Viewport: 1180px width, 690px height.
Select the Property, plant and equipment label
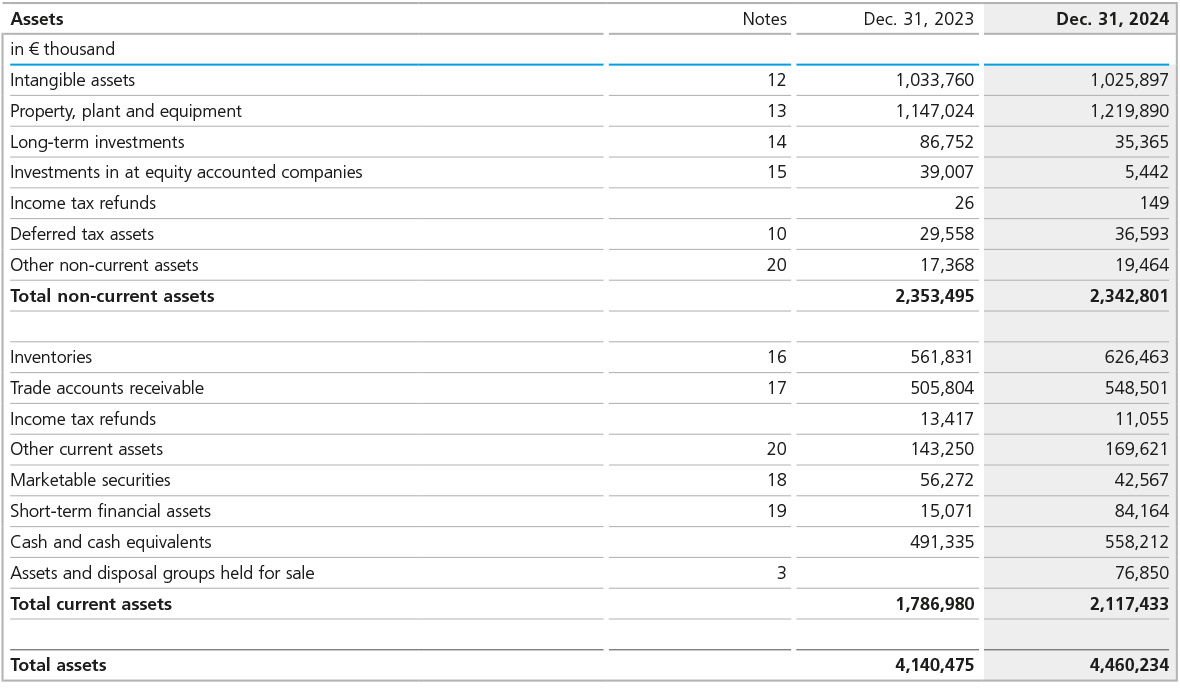(126, 111)
